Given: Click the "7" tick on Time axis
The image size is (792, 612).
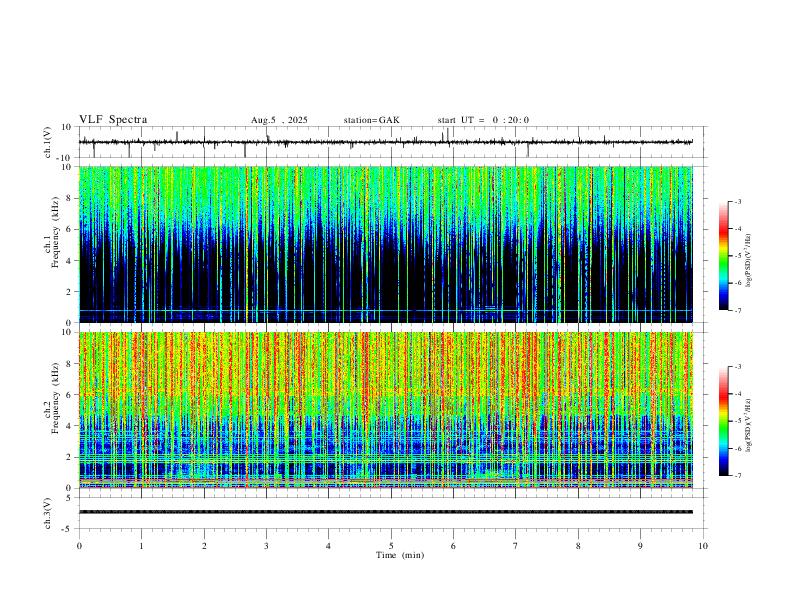Looking at the screenshot, I should pos(516,546).
